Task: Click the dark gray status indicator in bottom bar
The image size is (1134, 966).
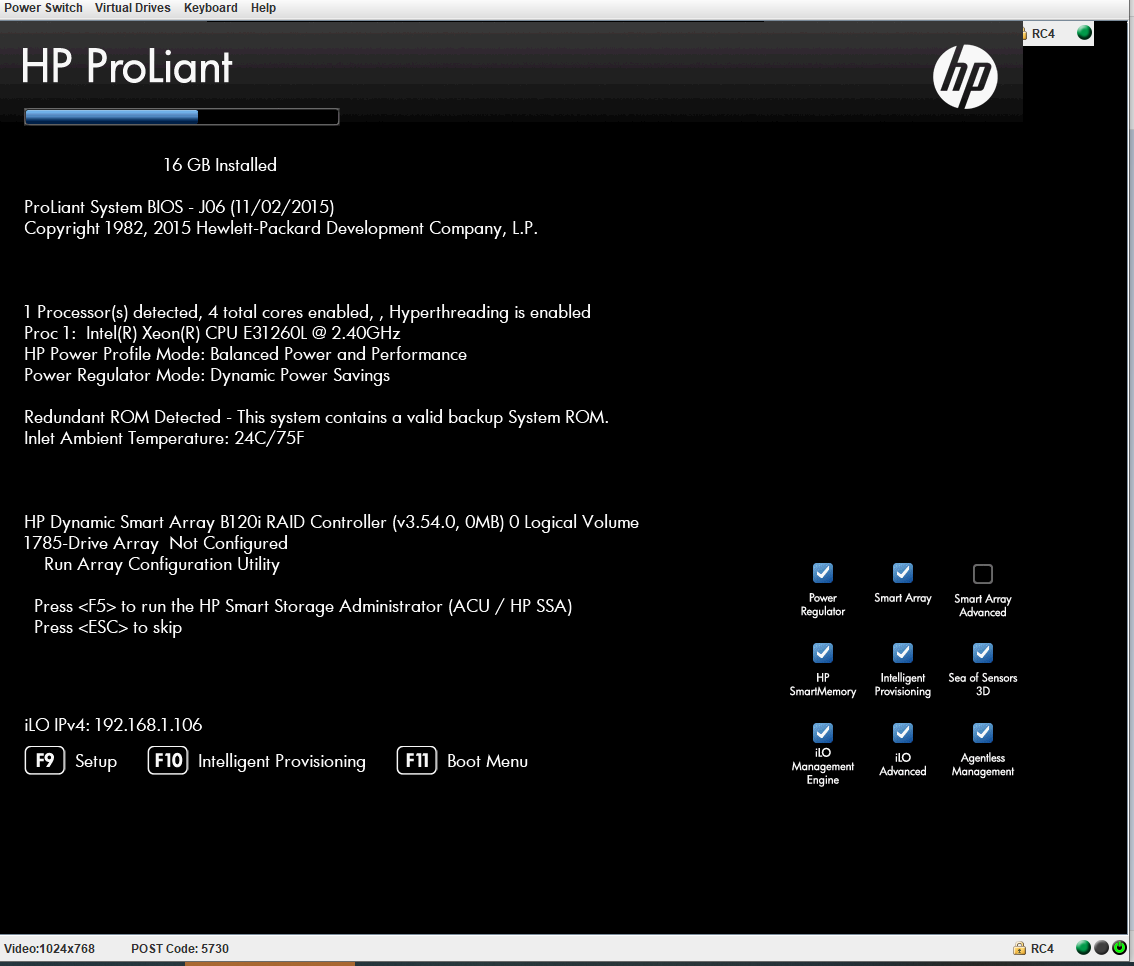Action: pyautogui.click(x=1101, y=948)
